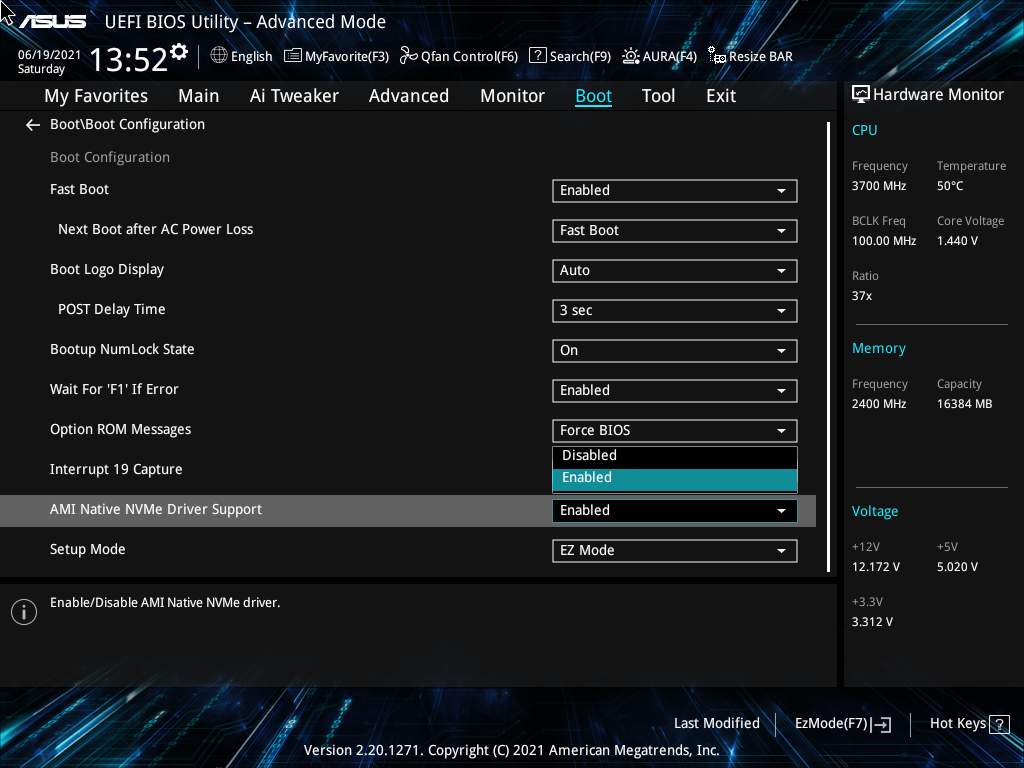Switch to EzMode with the F7 button
The image size is (1024, 768).
click(841, 723)
